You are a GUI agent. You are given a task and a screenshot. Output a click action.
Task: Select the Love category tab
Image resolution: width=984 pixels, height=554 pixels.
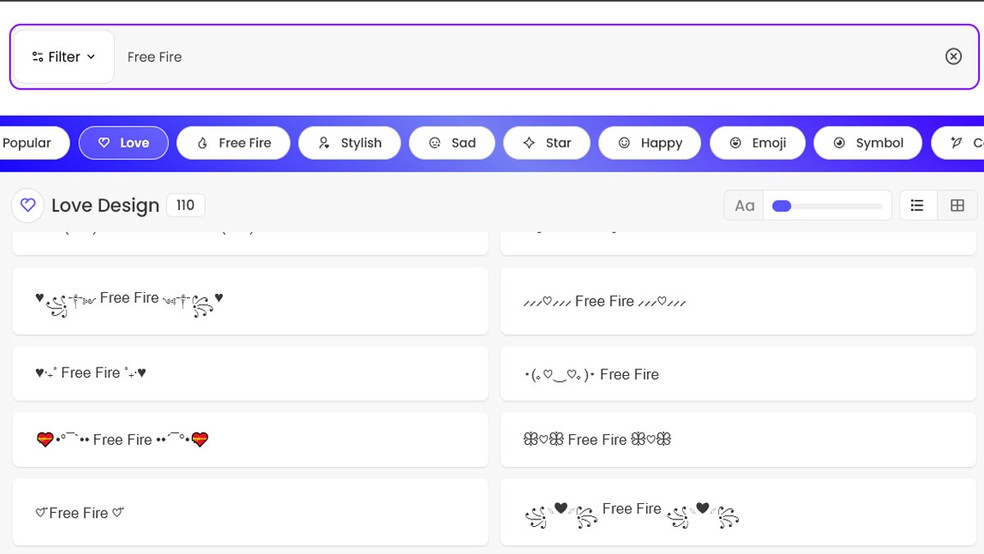coord(124,143)
